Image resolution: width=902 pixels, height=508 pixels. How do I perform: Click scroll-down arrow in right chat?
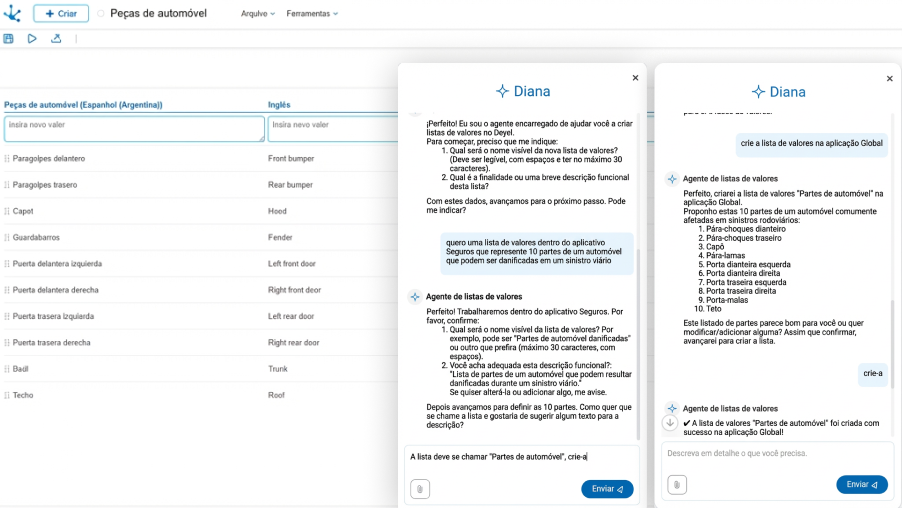[x=670, y=423]
